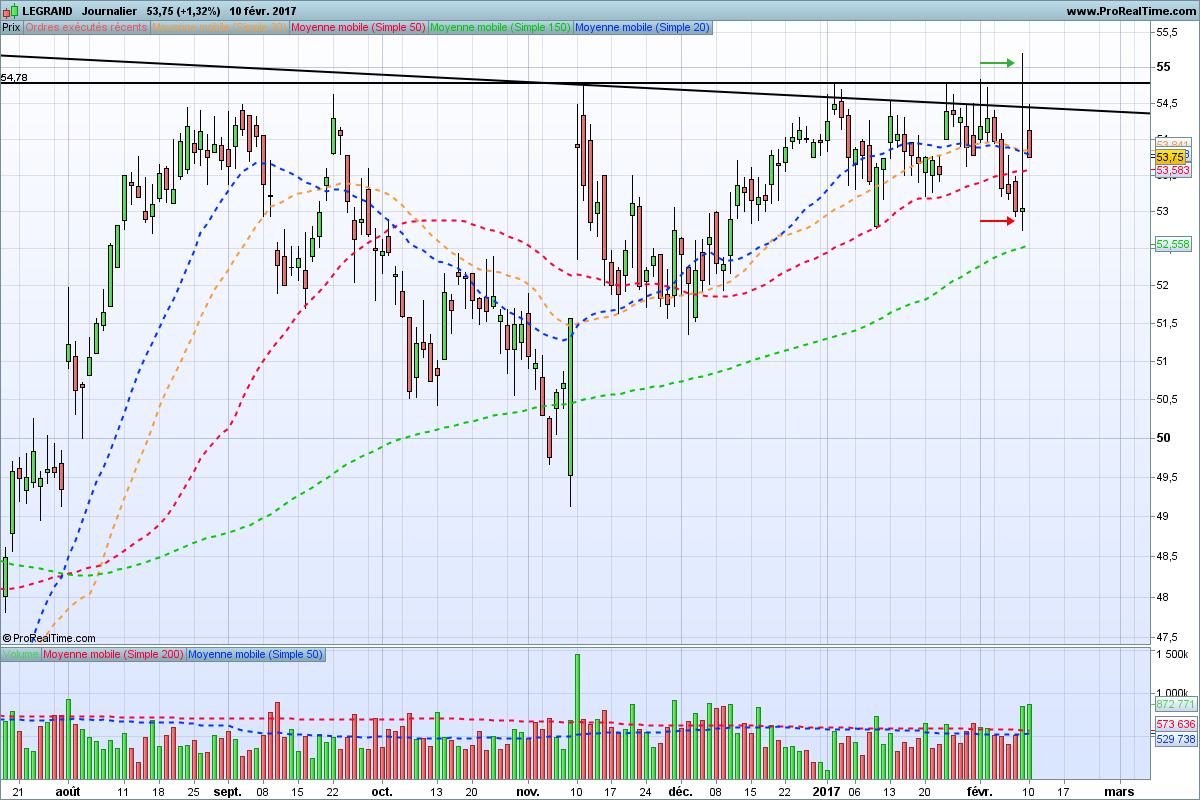The height and width of the screenshot is (800, 1200).
Task: Click the 1 500k volume axis label
Action: click(x=1172, y=654)
